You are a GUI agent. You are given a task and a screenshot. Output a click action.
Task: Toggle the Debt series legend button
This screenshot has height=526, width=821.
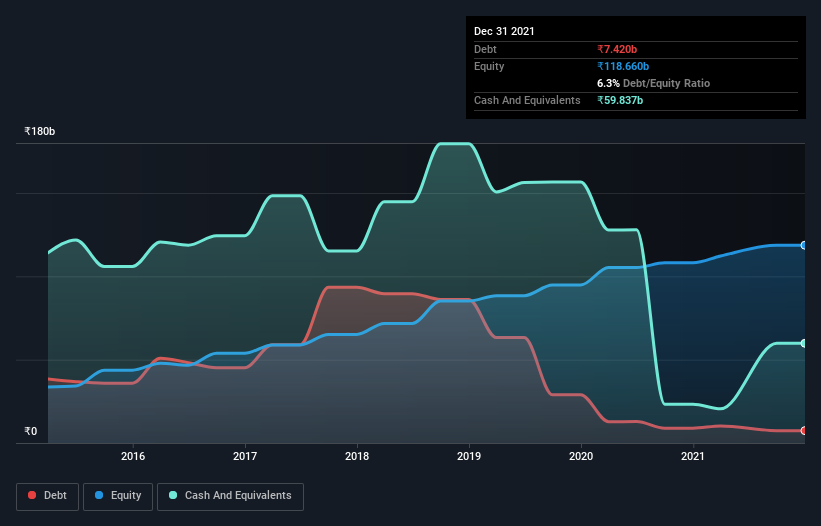click(48, 496)
